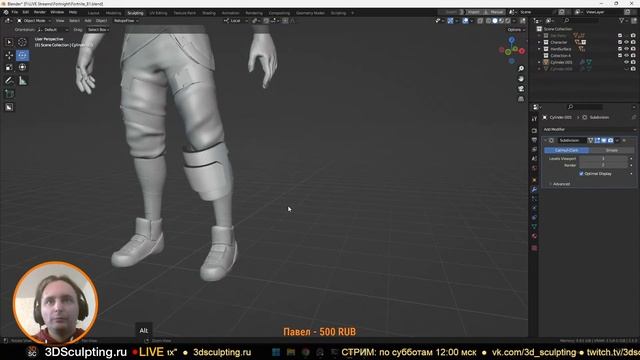Switch to Shading workspace tab
The height and width of the screenshot is (360, 640).
[209, 13]
